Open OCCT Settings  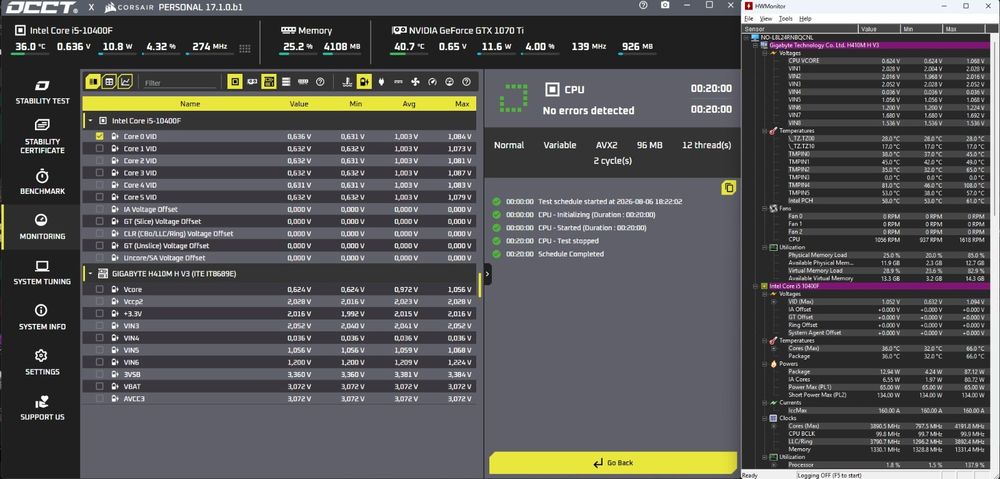[x=42, y=362]
